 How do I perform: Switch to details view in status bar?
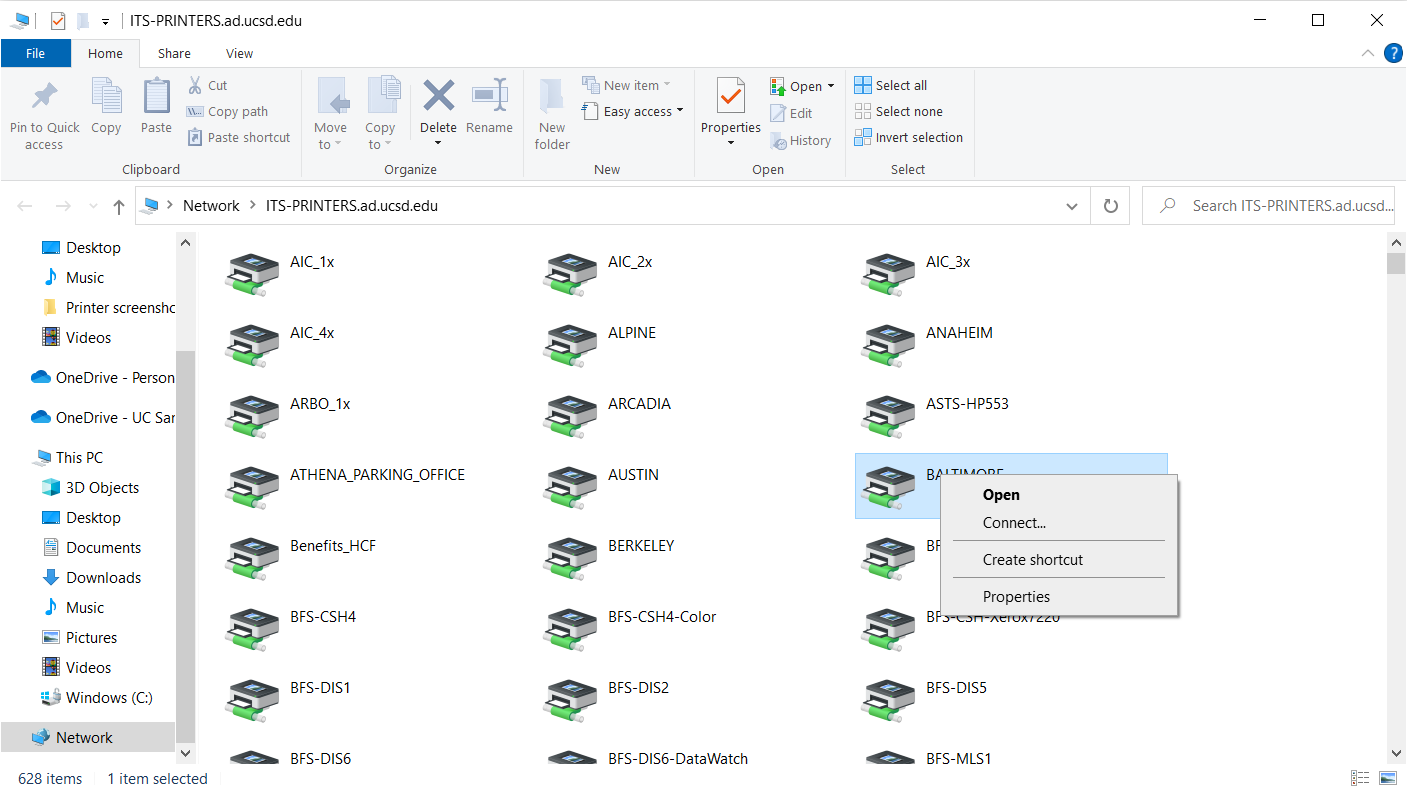tap(1360, 778)
